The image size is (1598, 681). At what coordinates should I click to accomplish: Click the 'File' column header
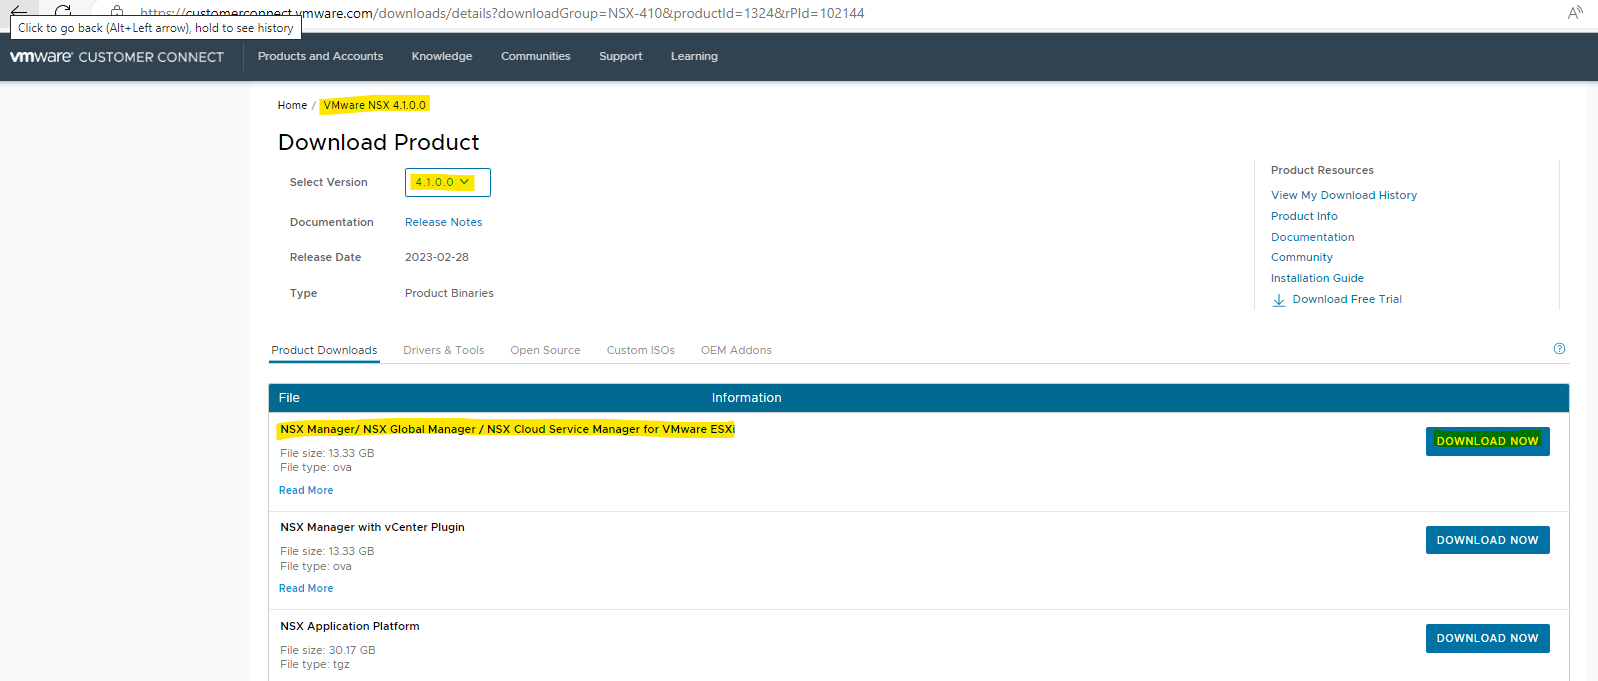click(289, 398)
